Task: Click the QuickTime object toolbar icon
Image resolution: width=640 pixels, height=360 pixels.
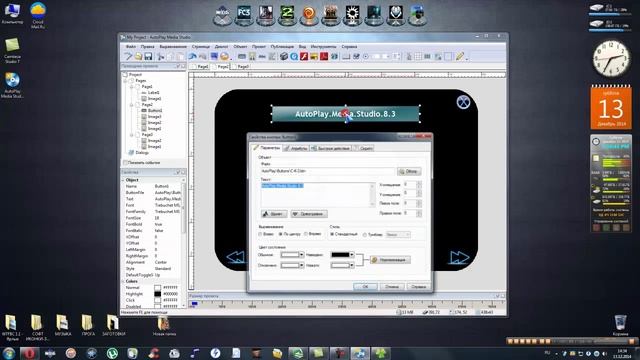Action: [x=294, y=56]
